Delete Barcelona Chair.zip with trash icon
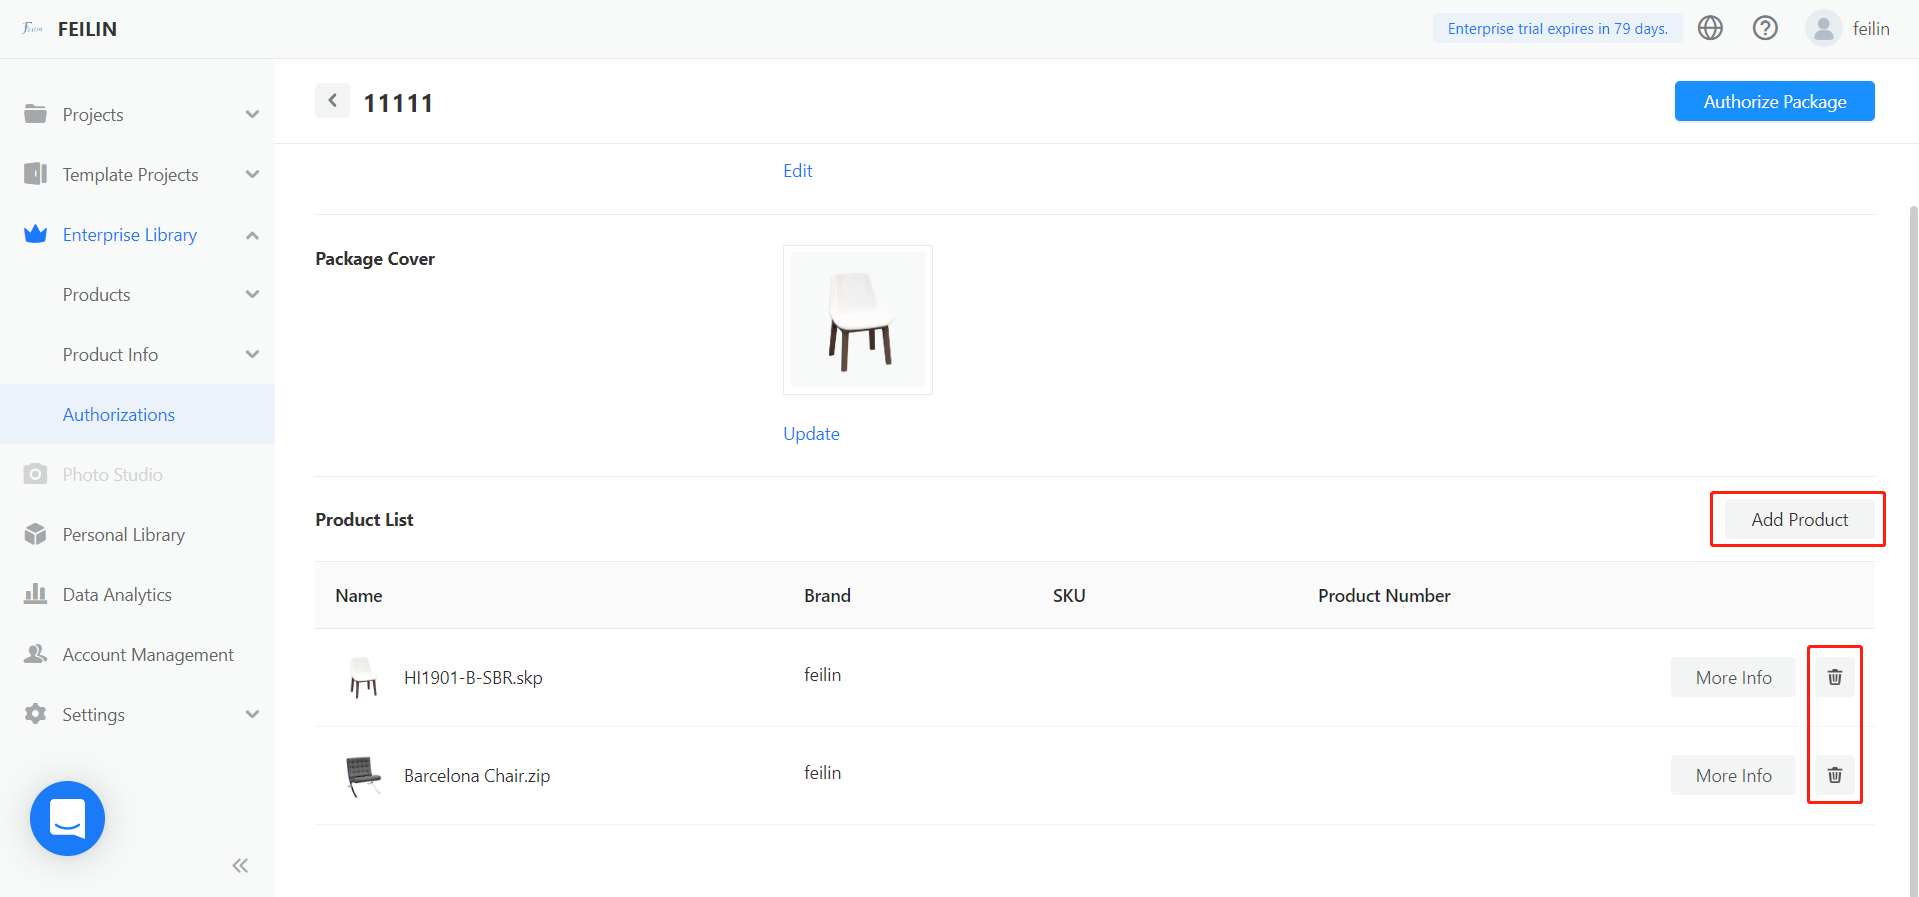 [x=1834, y=775]
